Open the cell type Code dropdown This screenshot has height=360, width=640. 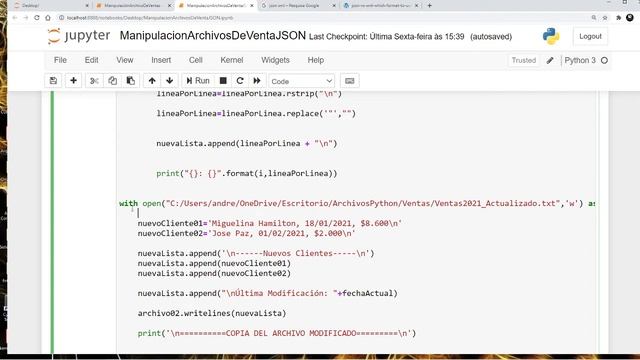[x=301, y=81]
